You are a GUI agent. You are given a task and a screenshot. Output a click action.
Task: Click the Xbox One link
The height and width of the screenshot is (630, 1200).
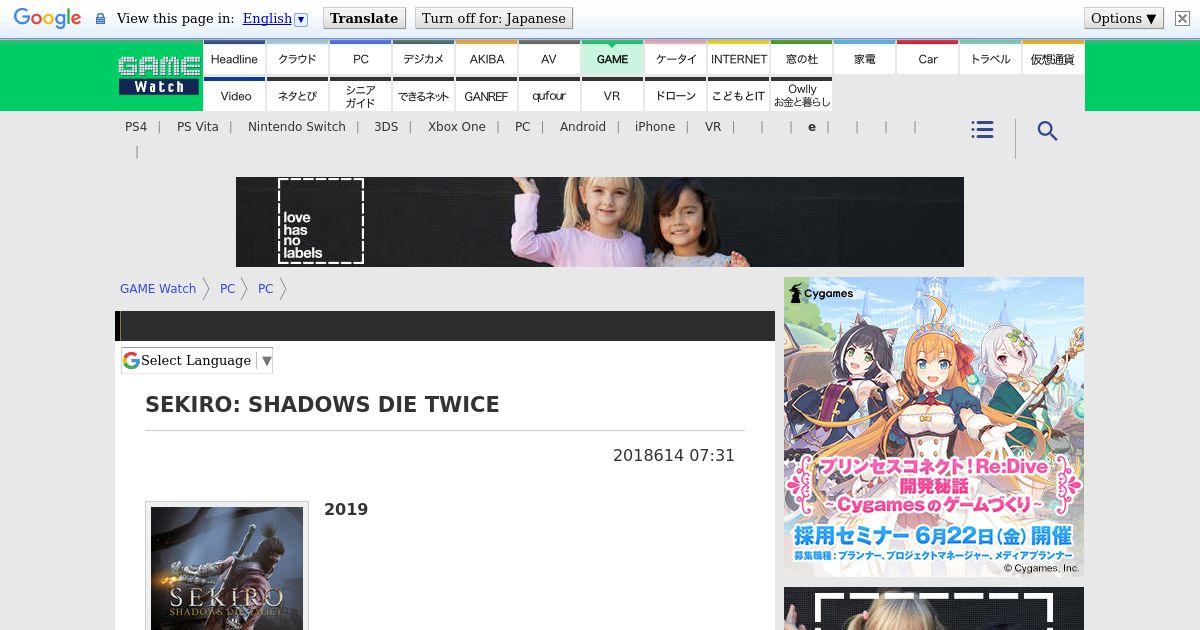coord(456,127)
